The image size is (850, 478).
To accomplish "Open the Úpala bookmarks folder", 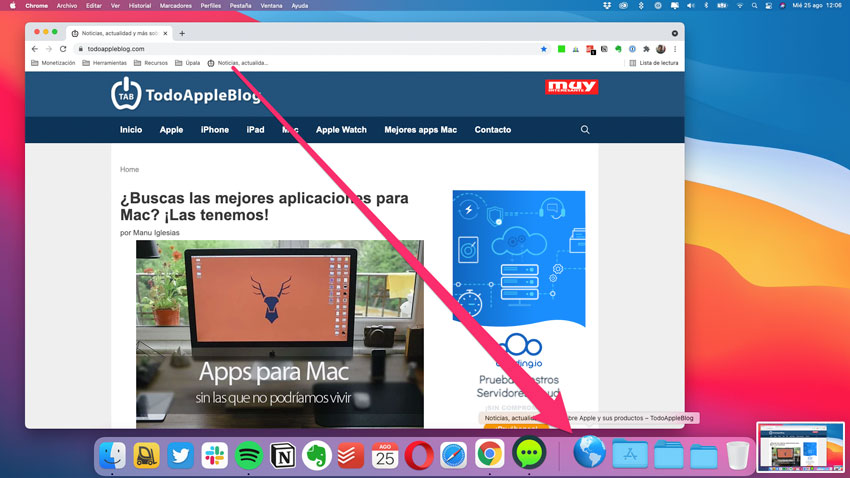I will 188,63.
